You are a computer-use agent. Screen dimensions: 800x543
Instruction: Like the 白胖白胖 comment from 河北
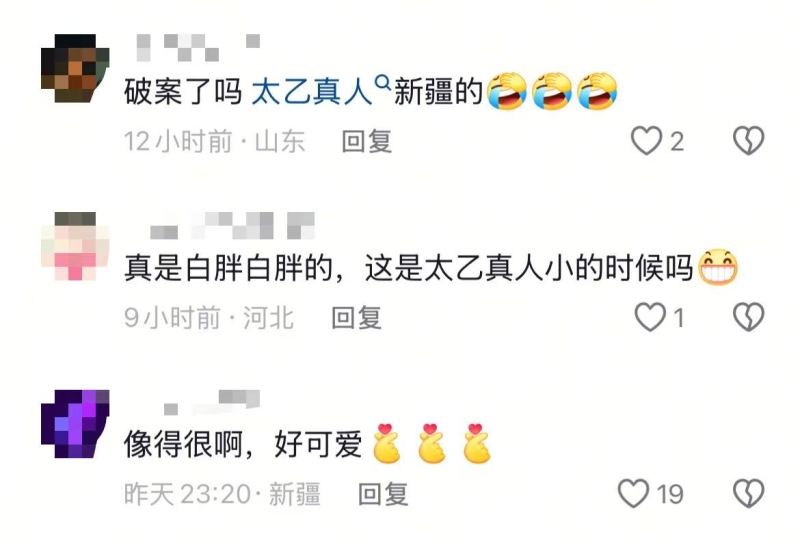pyautogui.click(x=650, y=317)
